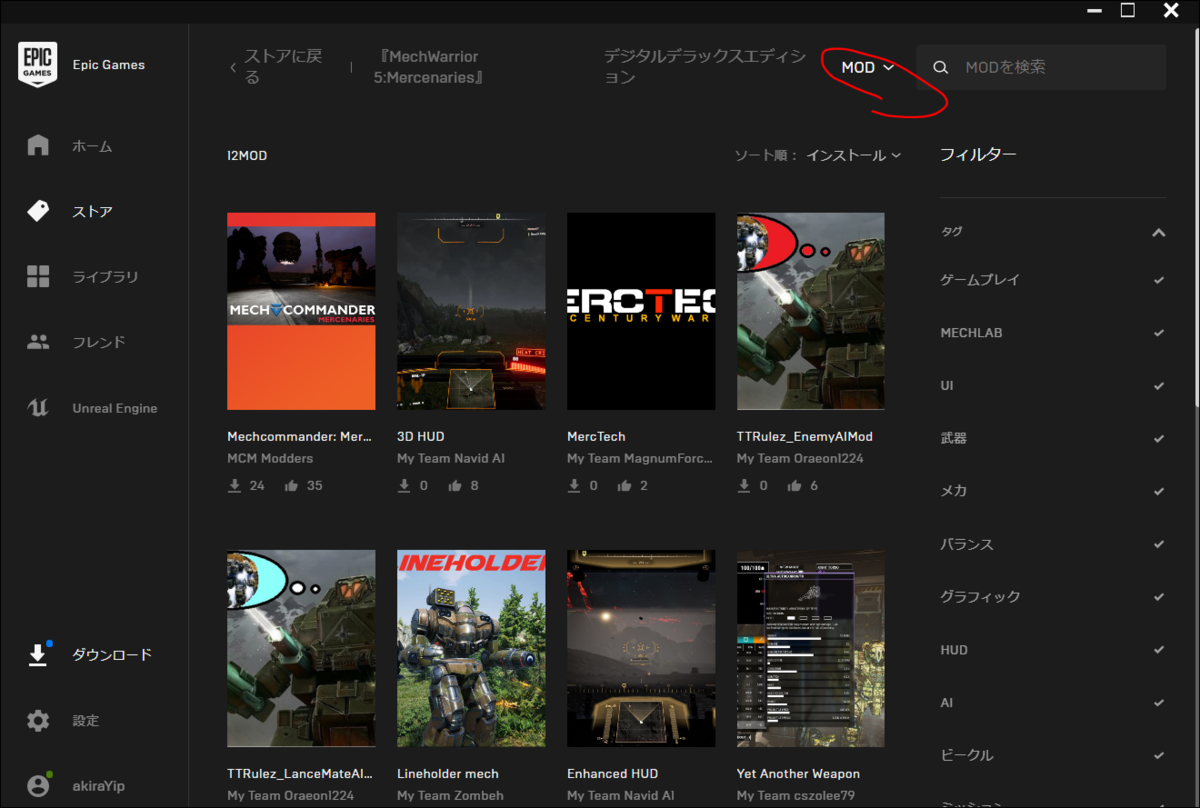Open ダウンロード in the sidebar
Viewport: 1200px width, 808px height.
112,655
